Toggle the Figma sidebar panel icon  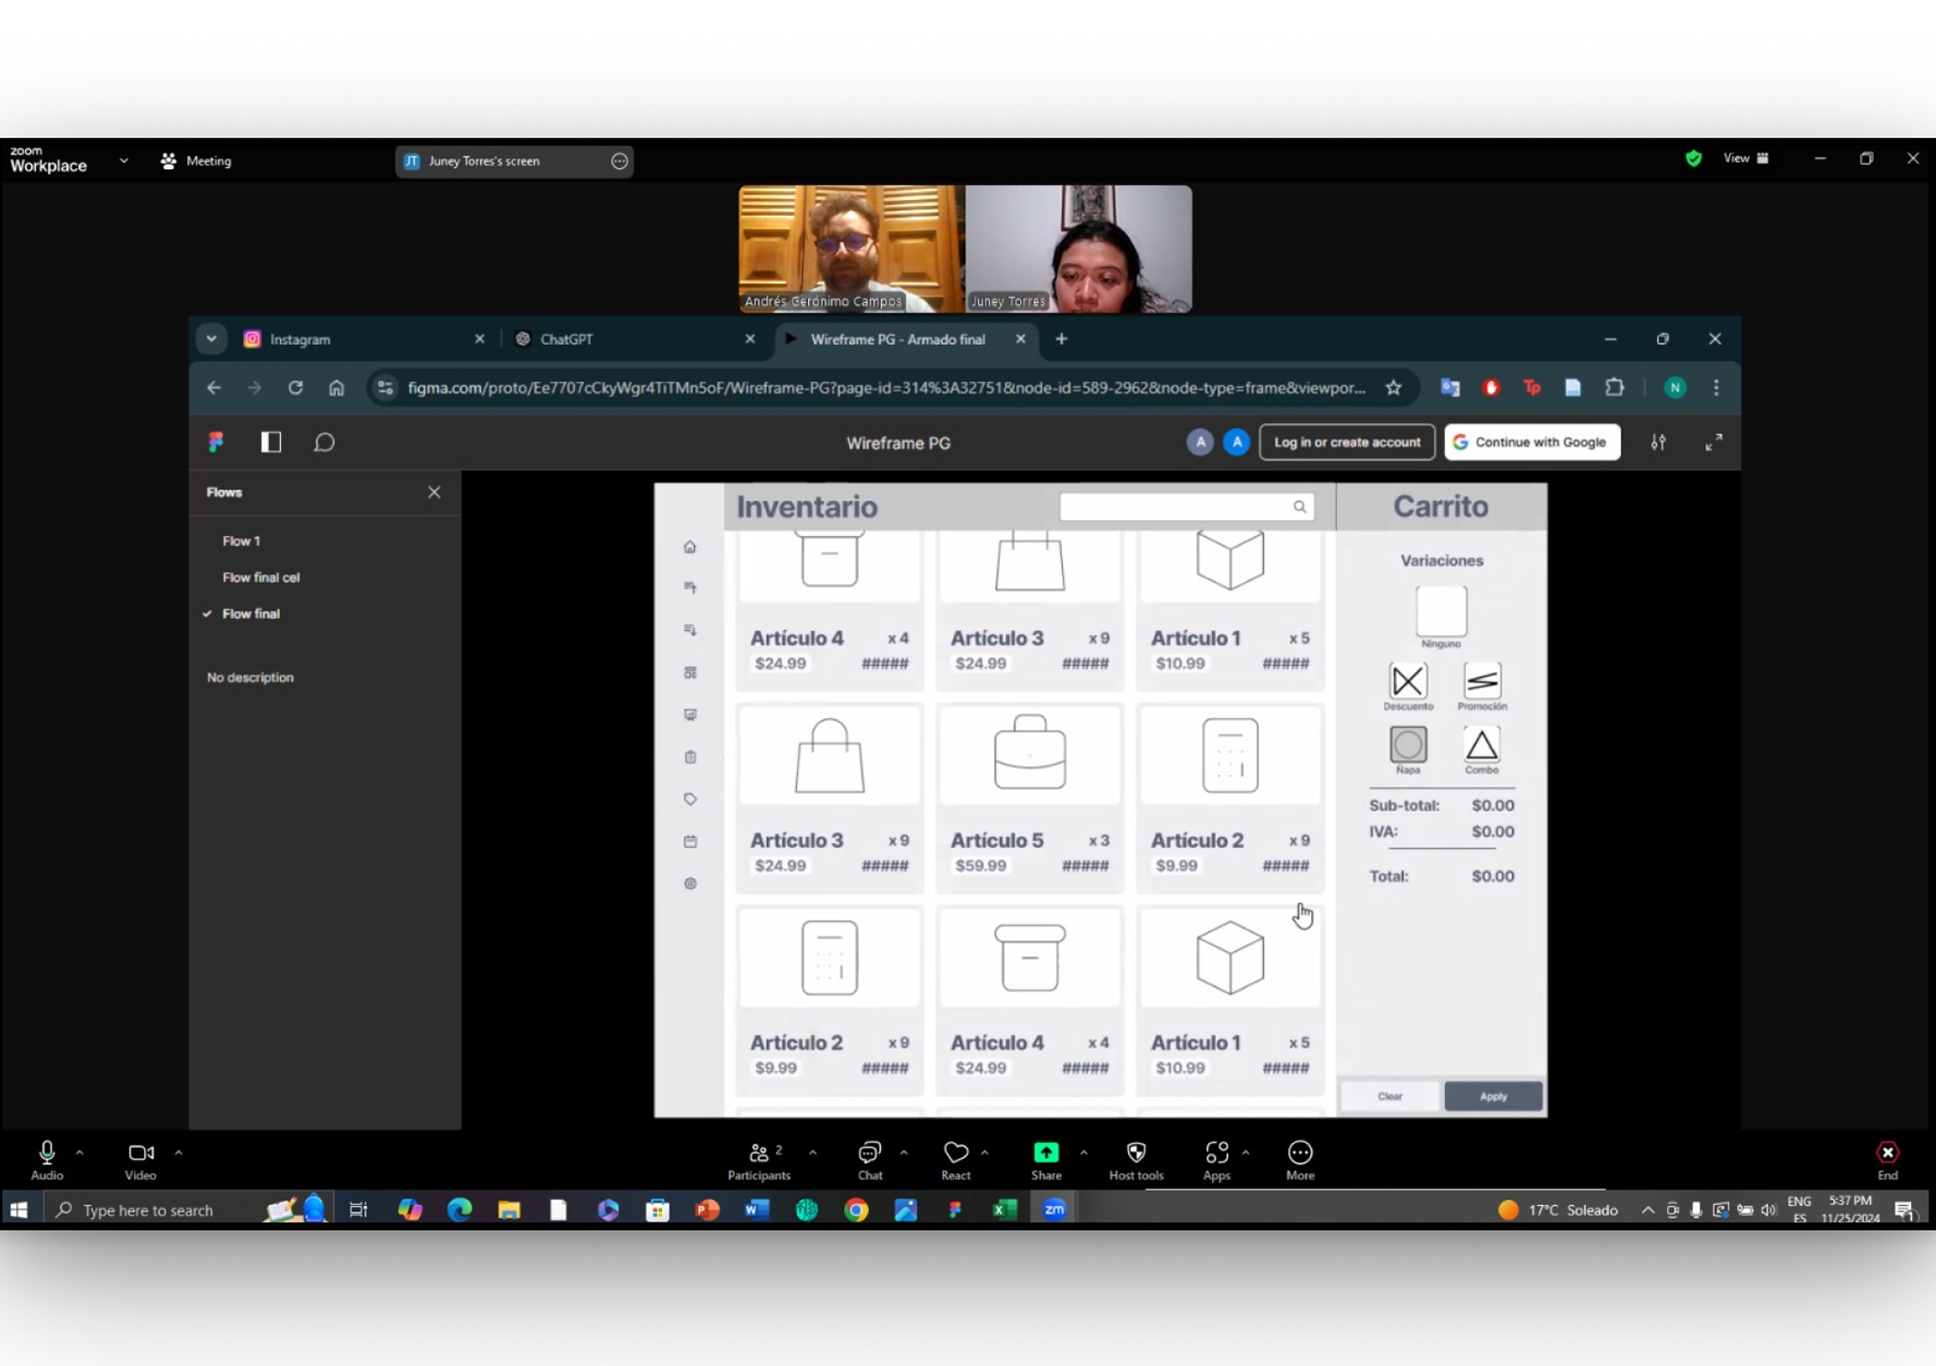pyautogui.click(x=271, y=442)
